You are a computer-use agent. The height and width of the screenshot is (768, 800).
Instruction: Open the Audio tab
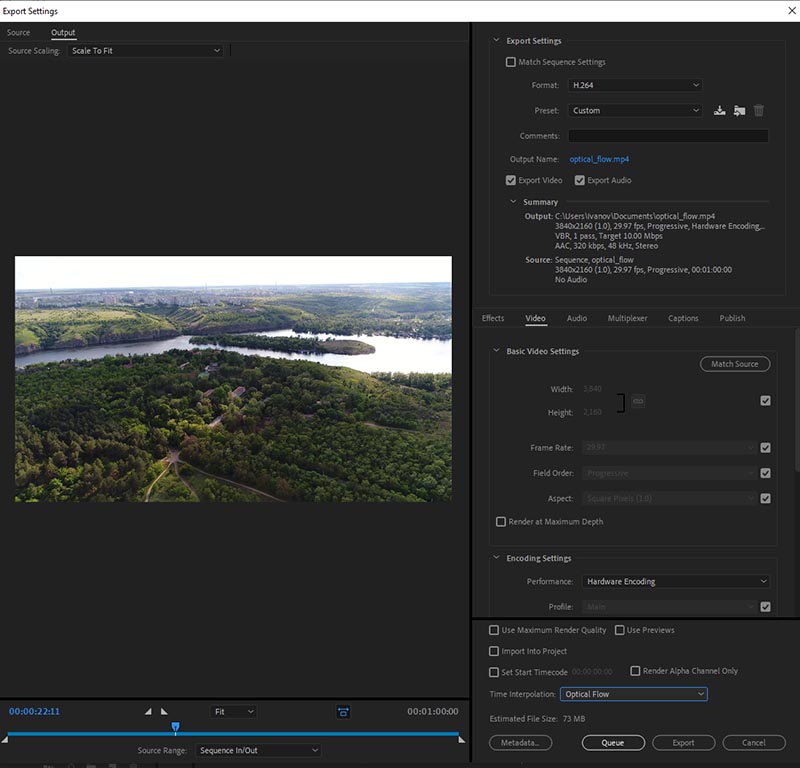click(x=577, y=318)
